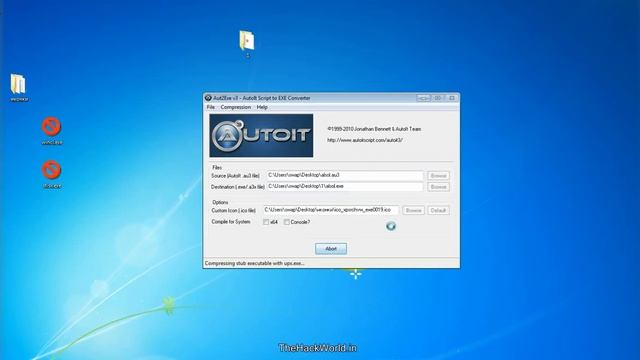Click the 'Destination (.exe/.a3x file)' label
Viewport: 640px width, 360px height.
[238, 187]
